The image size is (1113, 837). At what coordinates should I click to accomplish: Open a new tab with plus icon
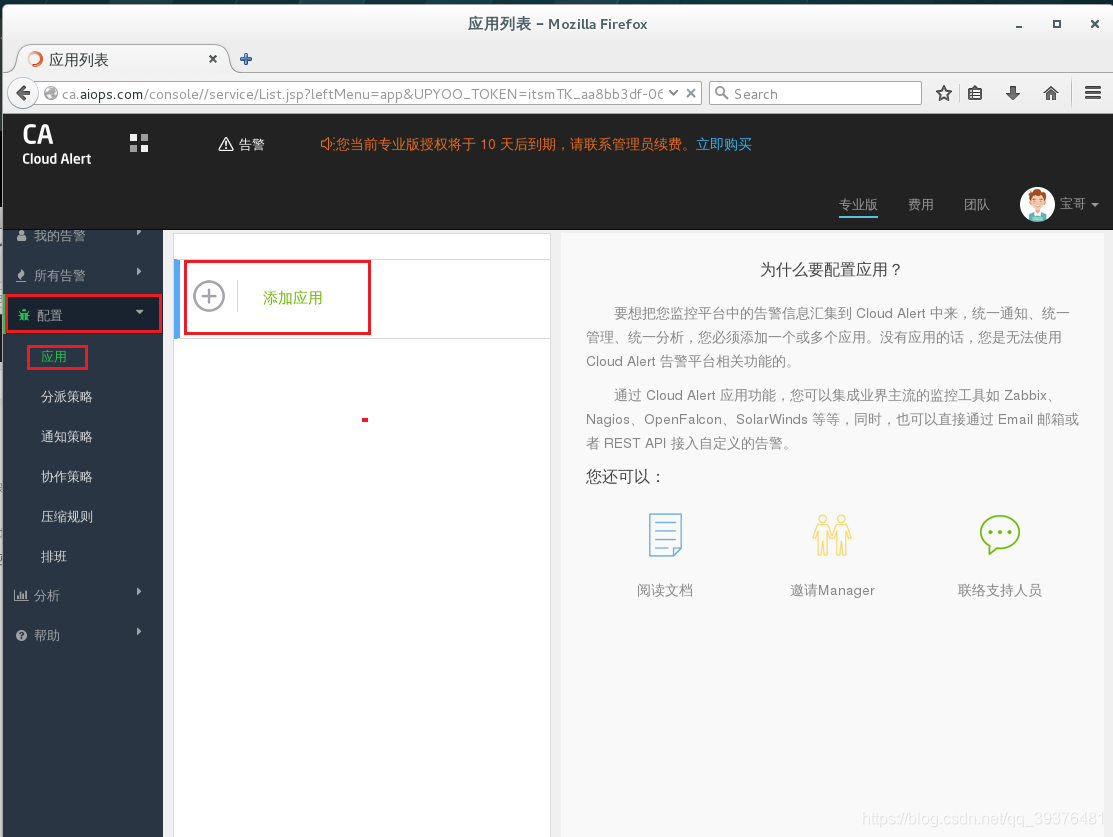[246, 59]
